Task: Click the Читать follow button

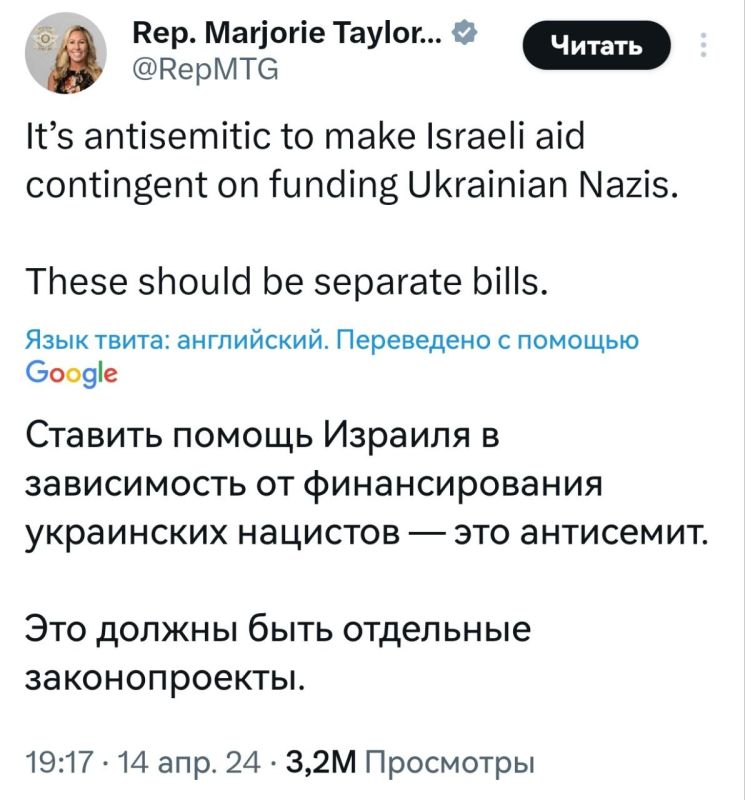Action: pyautogui.click(x=596, y=45)
